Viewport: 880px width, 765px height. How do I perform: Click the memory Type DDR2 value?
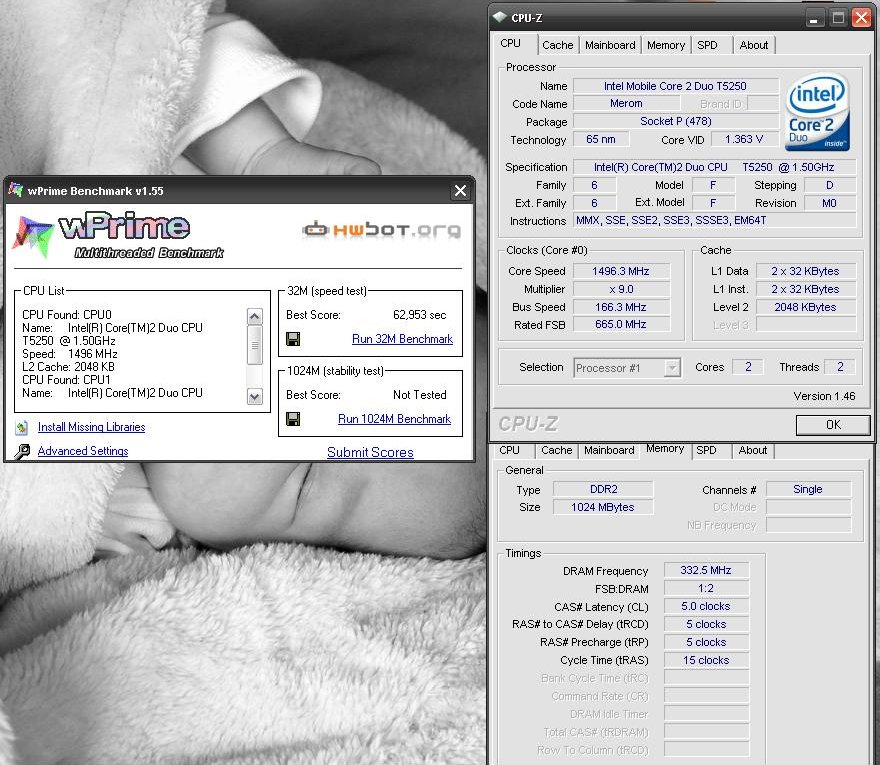(603, 489)
